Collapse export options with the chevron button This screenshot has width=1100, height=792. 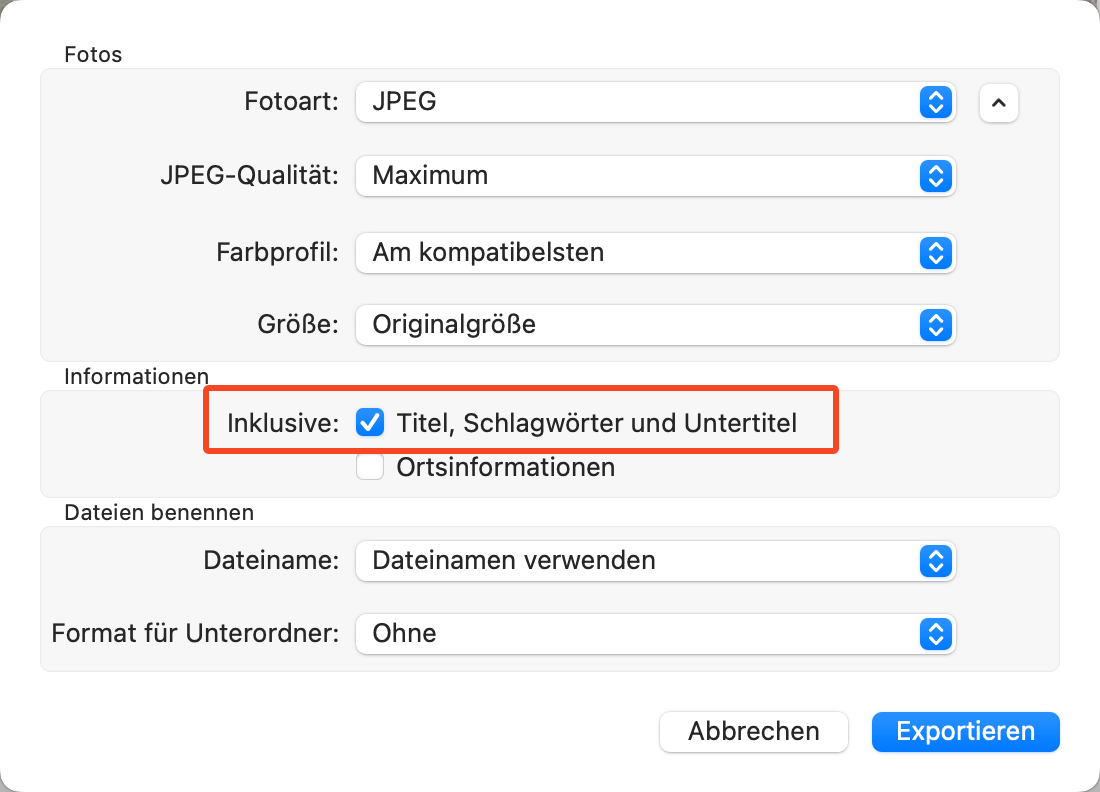(999, 102)
